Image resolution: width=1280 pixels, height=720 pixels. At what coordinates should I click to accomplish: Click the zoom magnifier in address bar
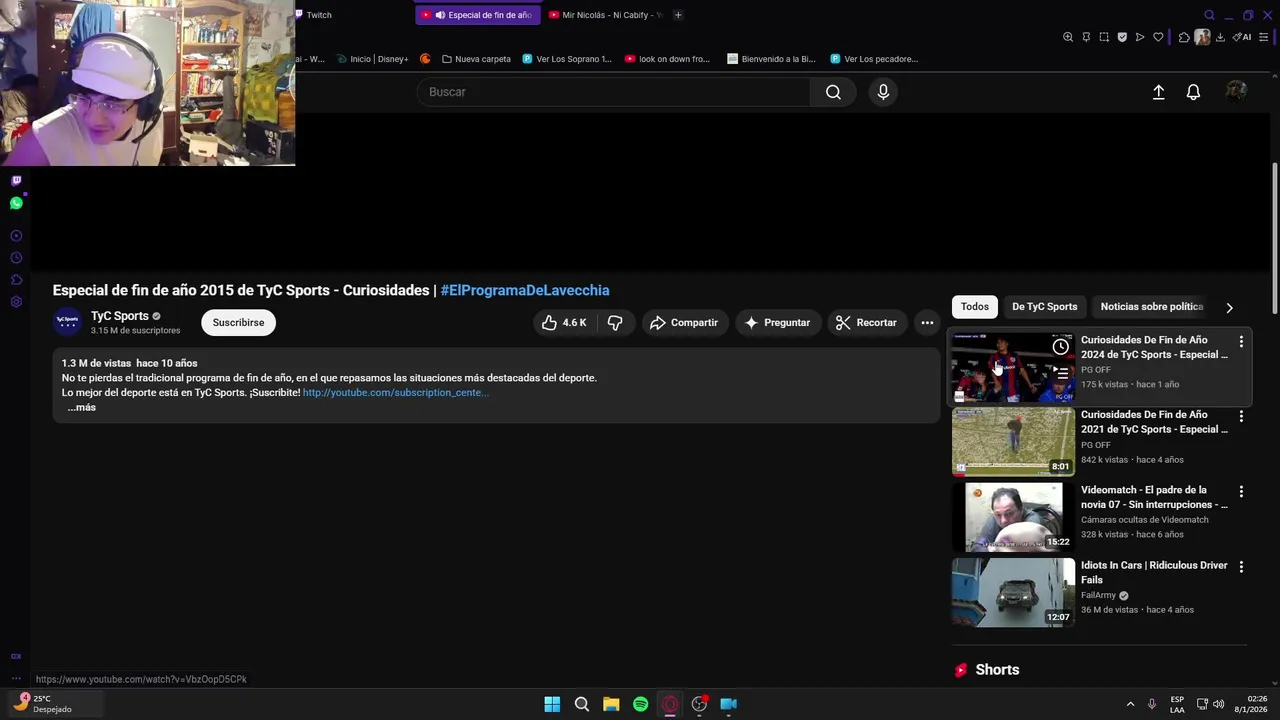coord(1068,37)
